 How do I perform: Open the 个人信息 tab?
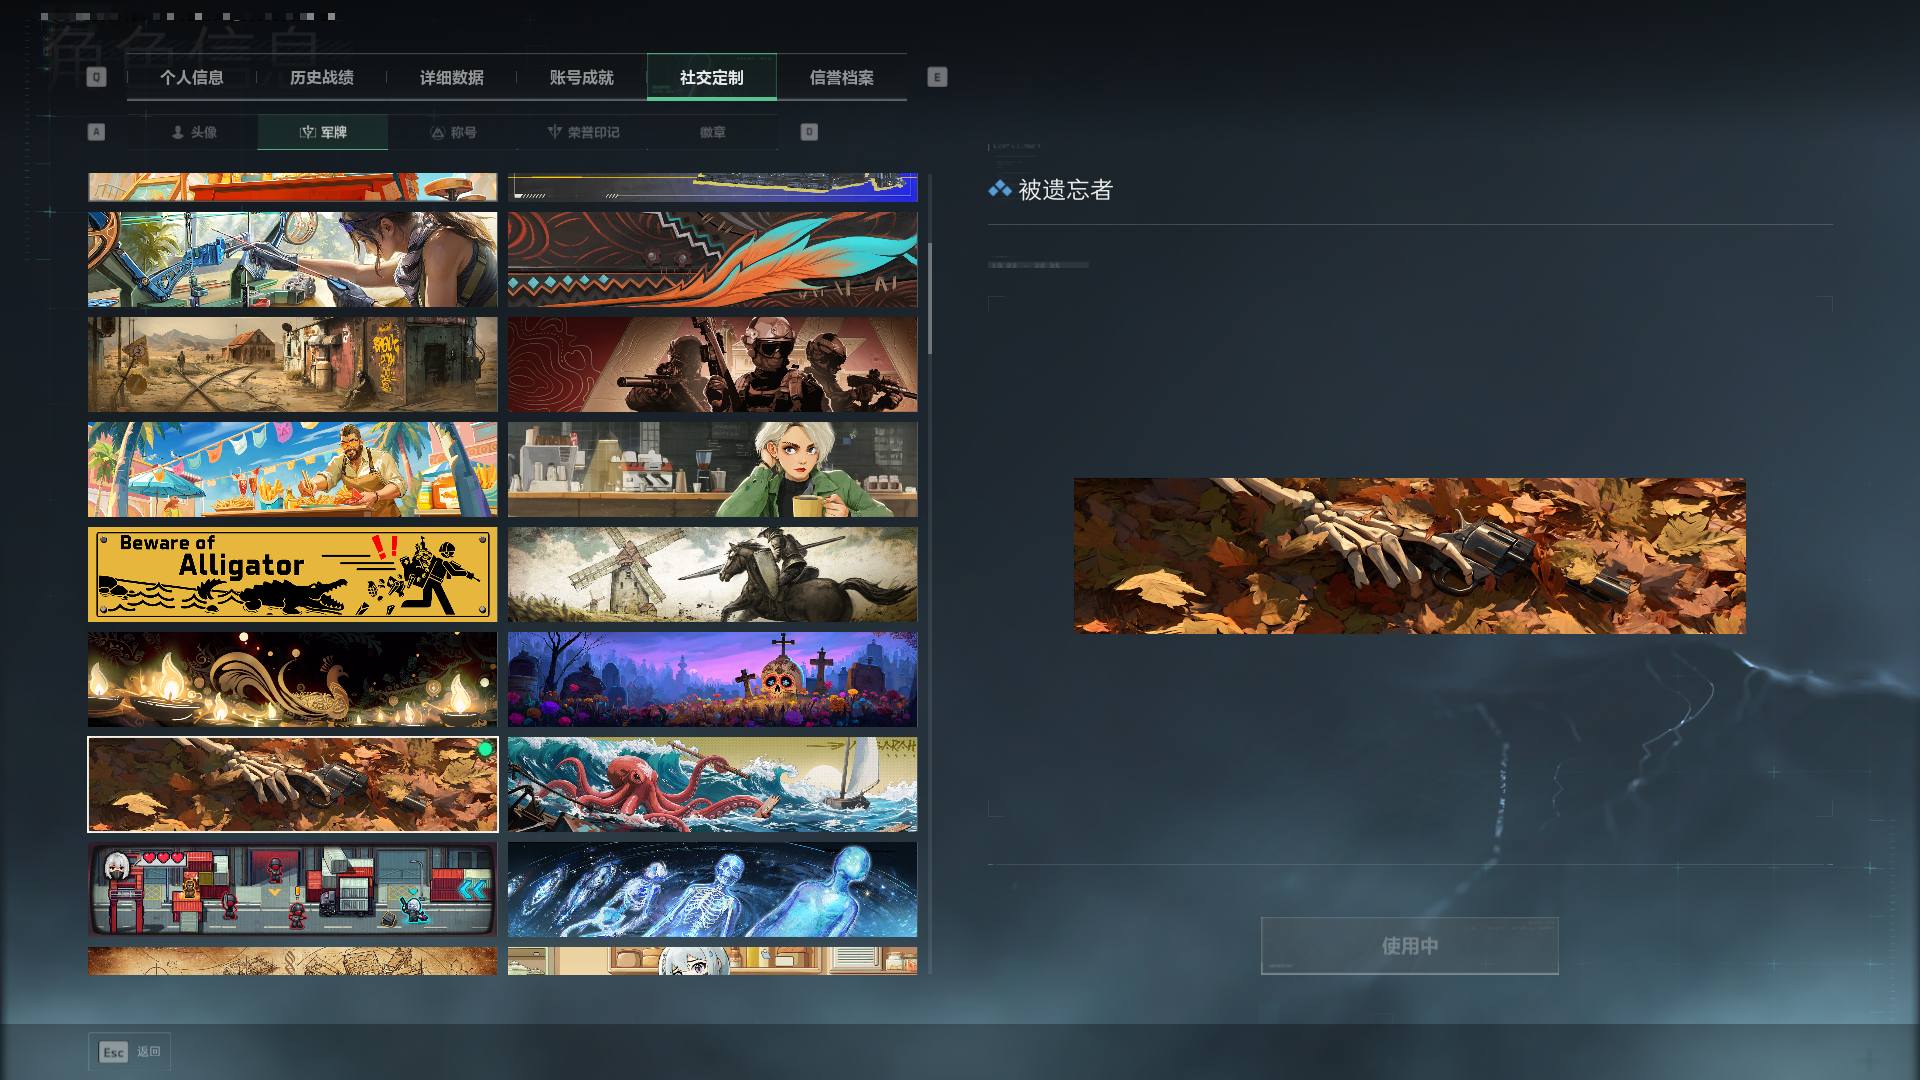tap(192, 77)
